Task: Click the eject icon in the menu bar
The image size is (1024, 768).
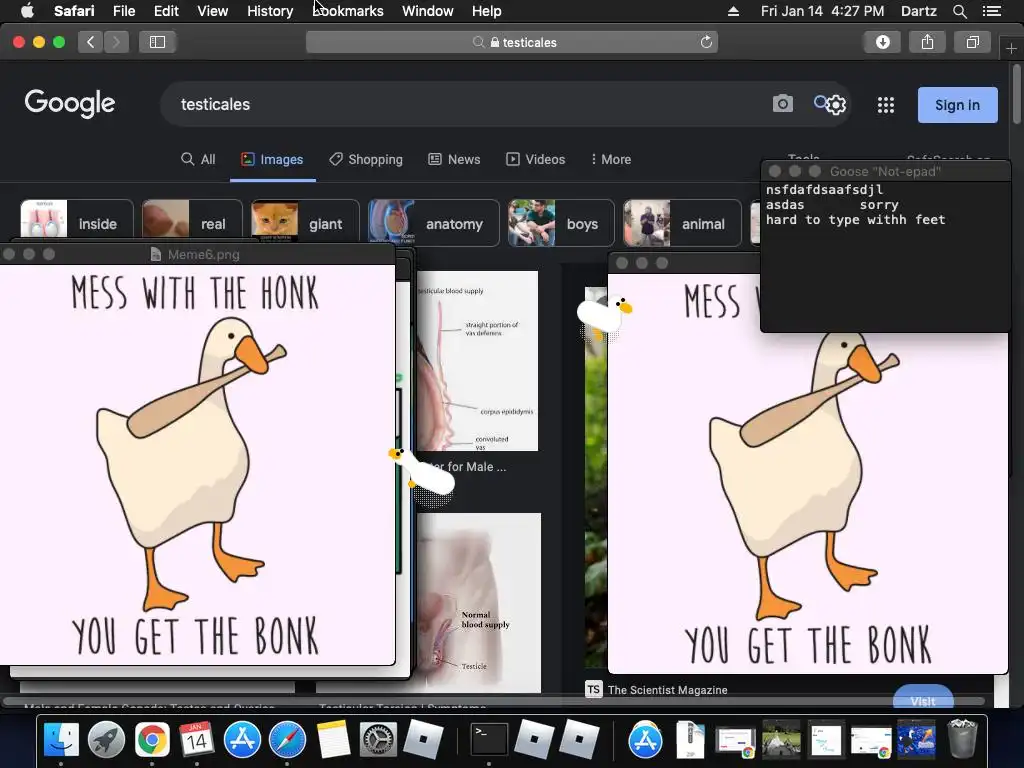Action: pos(733,11)
